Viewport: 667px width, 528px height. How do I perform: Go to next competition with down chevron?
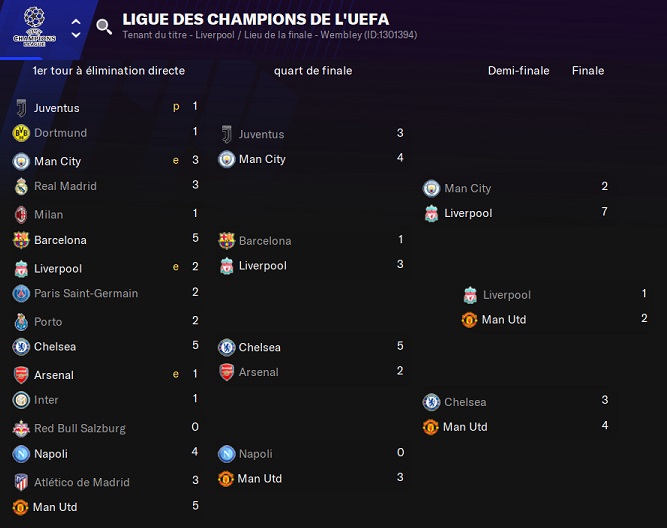tap(77, 35)
